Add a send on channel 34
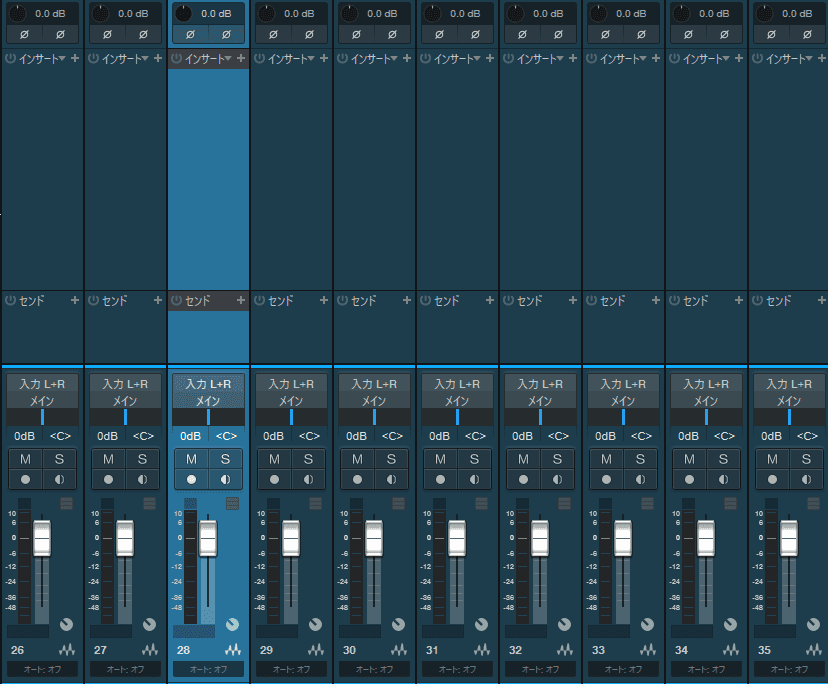This screenshot has height=684, width=828. (x=739, y=300)
